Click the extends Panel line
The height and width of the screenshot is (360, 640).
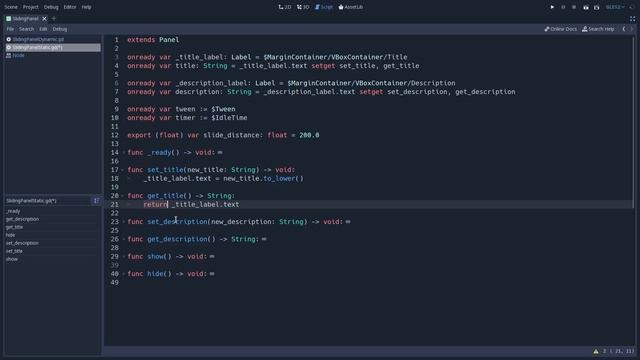153,40
